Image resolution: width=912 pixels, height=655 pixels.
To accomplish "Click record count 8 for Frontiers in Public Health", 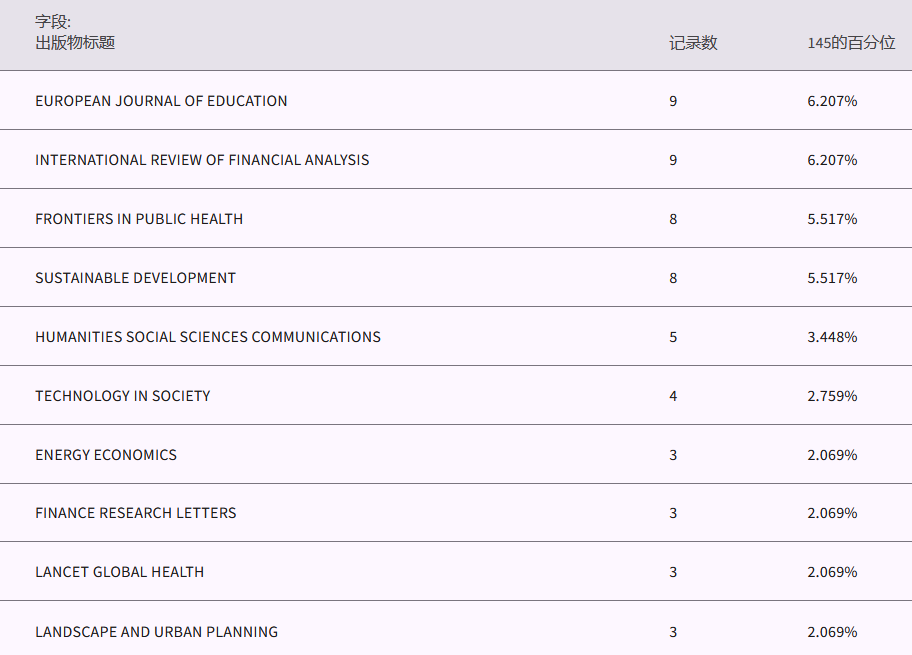I will click(x=673, y=219).
